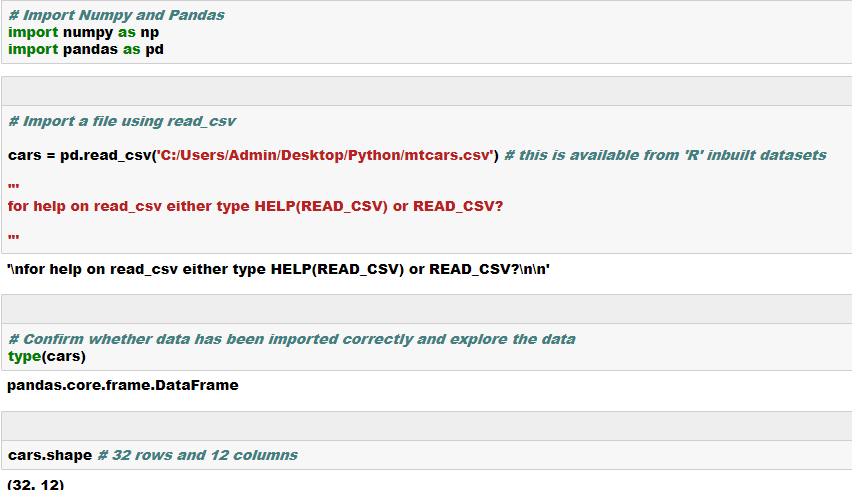Click the comment '# Import Numpy and Pandas'
Screen dimensions: 852x490
(x=116, y=15)
